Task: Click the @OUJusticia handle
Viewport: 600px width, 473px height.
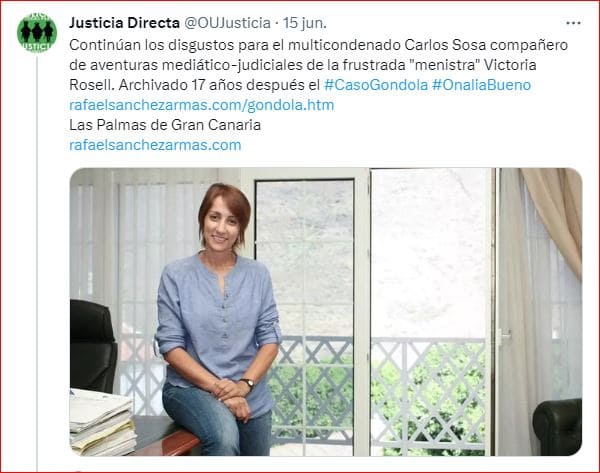Action: pos(227,23)
